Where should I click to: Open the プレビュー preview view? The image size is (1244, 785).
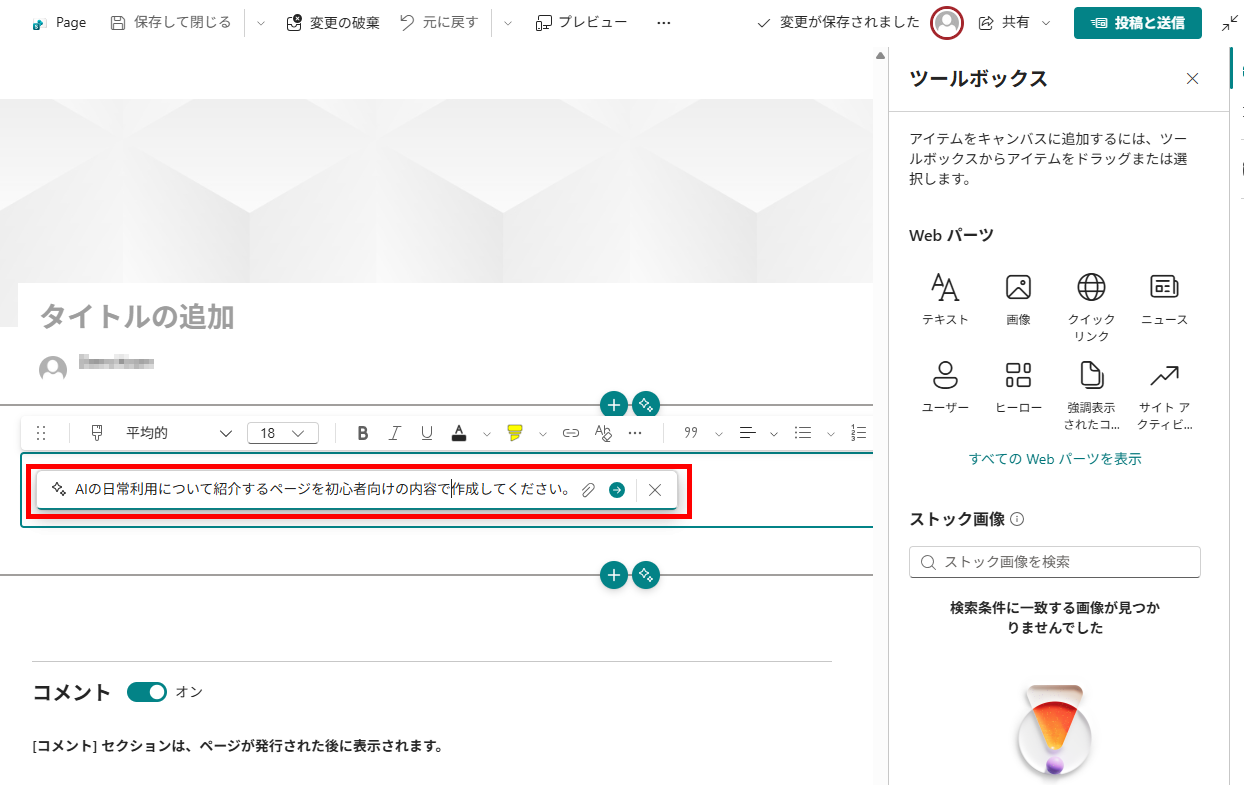click(581, 22)
